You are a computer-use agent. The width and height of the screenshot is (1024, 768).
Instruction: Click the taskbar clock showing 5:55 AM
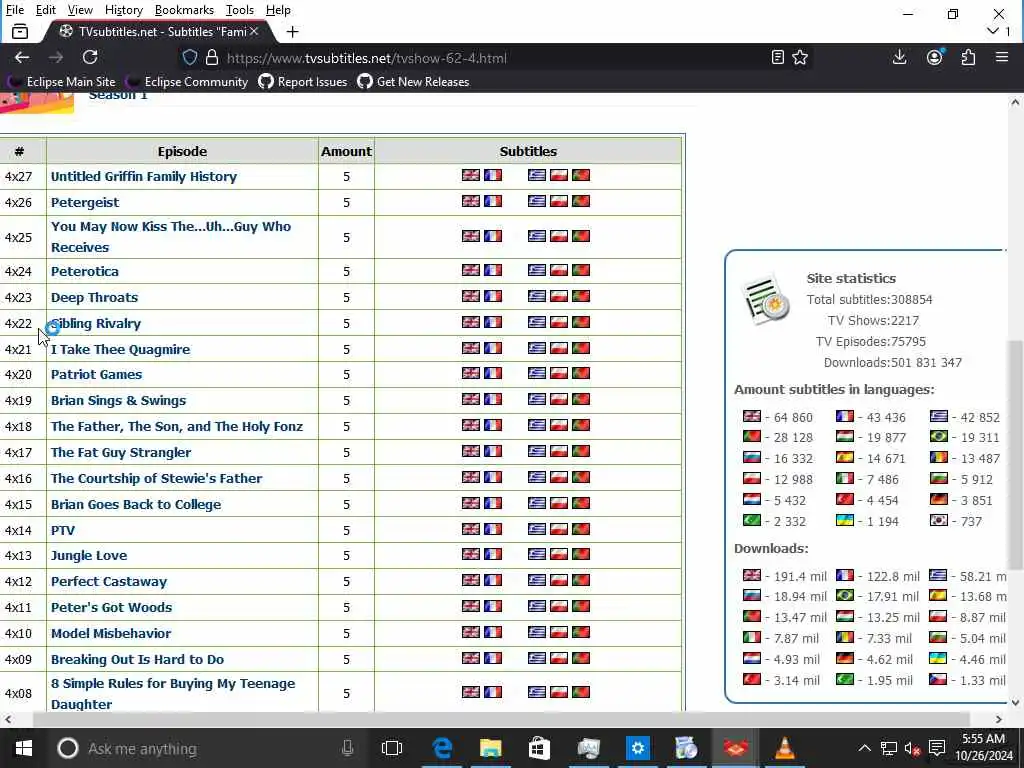[x=984, y=748]
